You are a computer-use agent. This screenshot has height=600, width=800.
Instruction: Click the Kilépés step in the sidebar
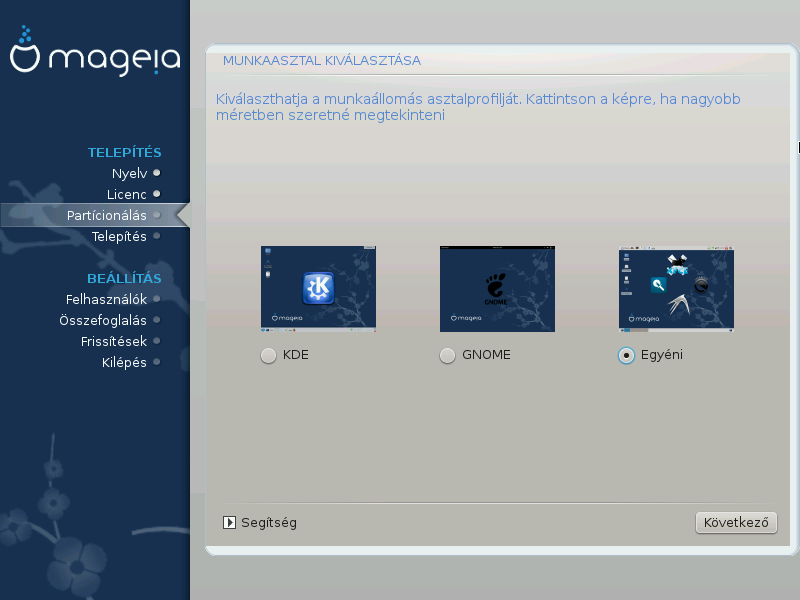click(124, 362)
